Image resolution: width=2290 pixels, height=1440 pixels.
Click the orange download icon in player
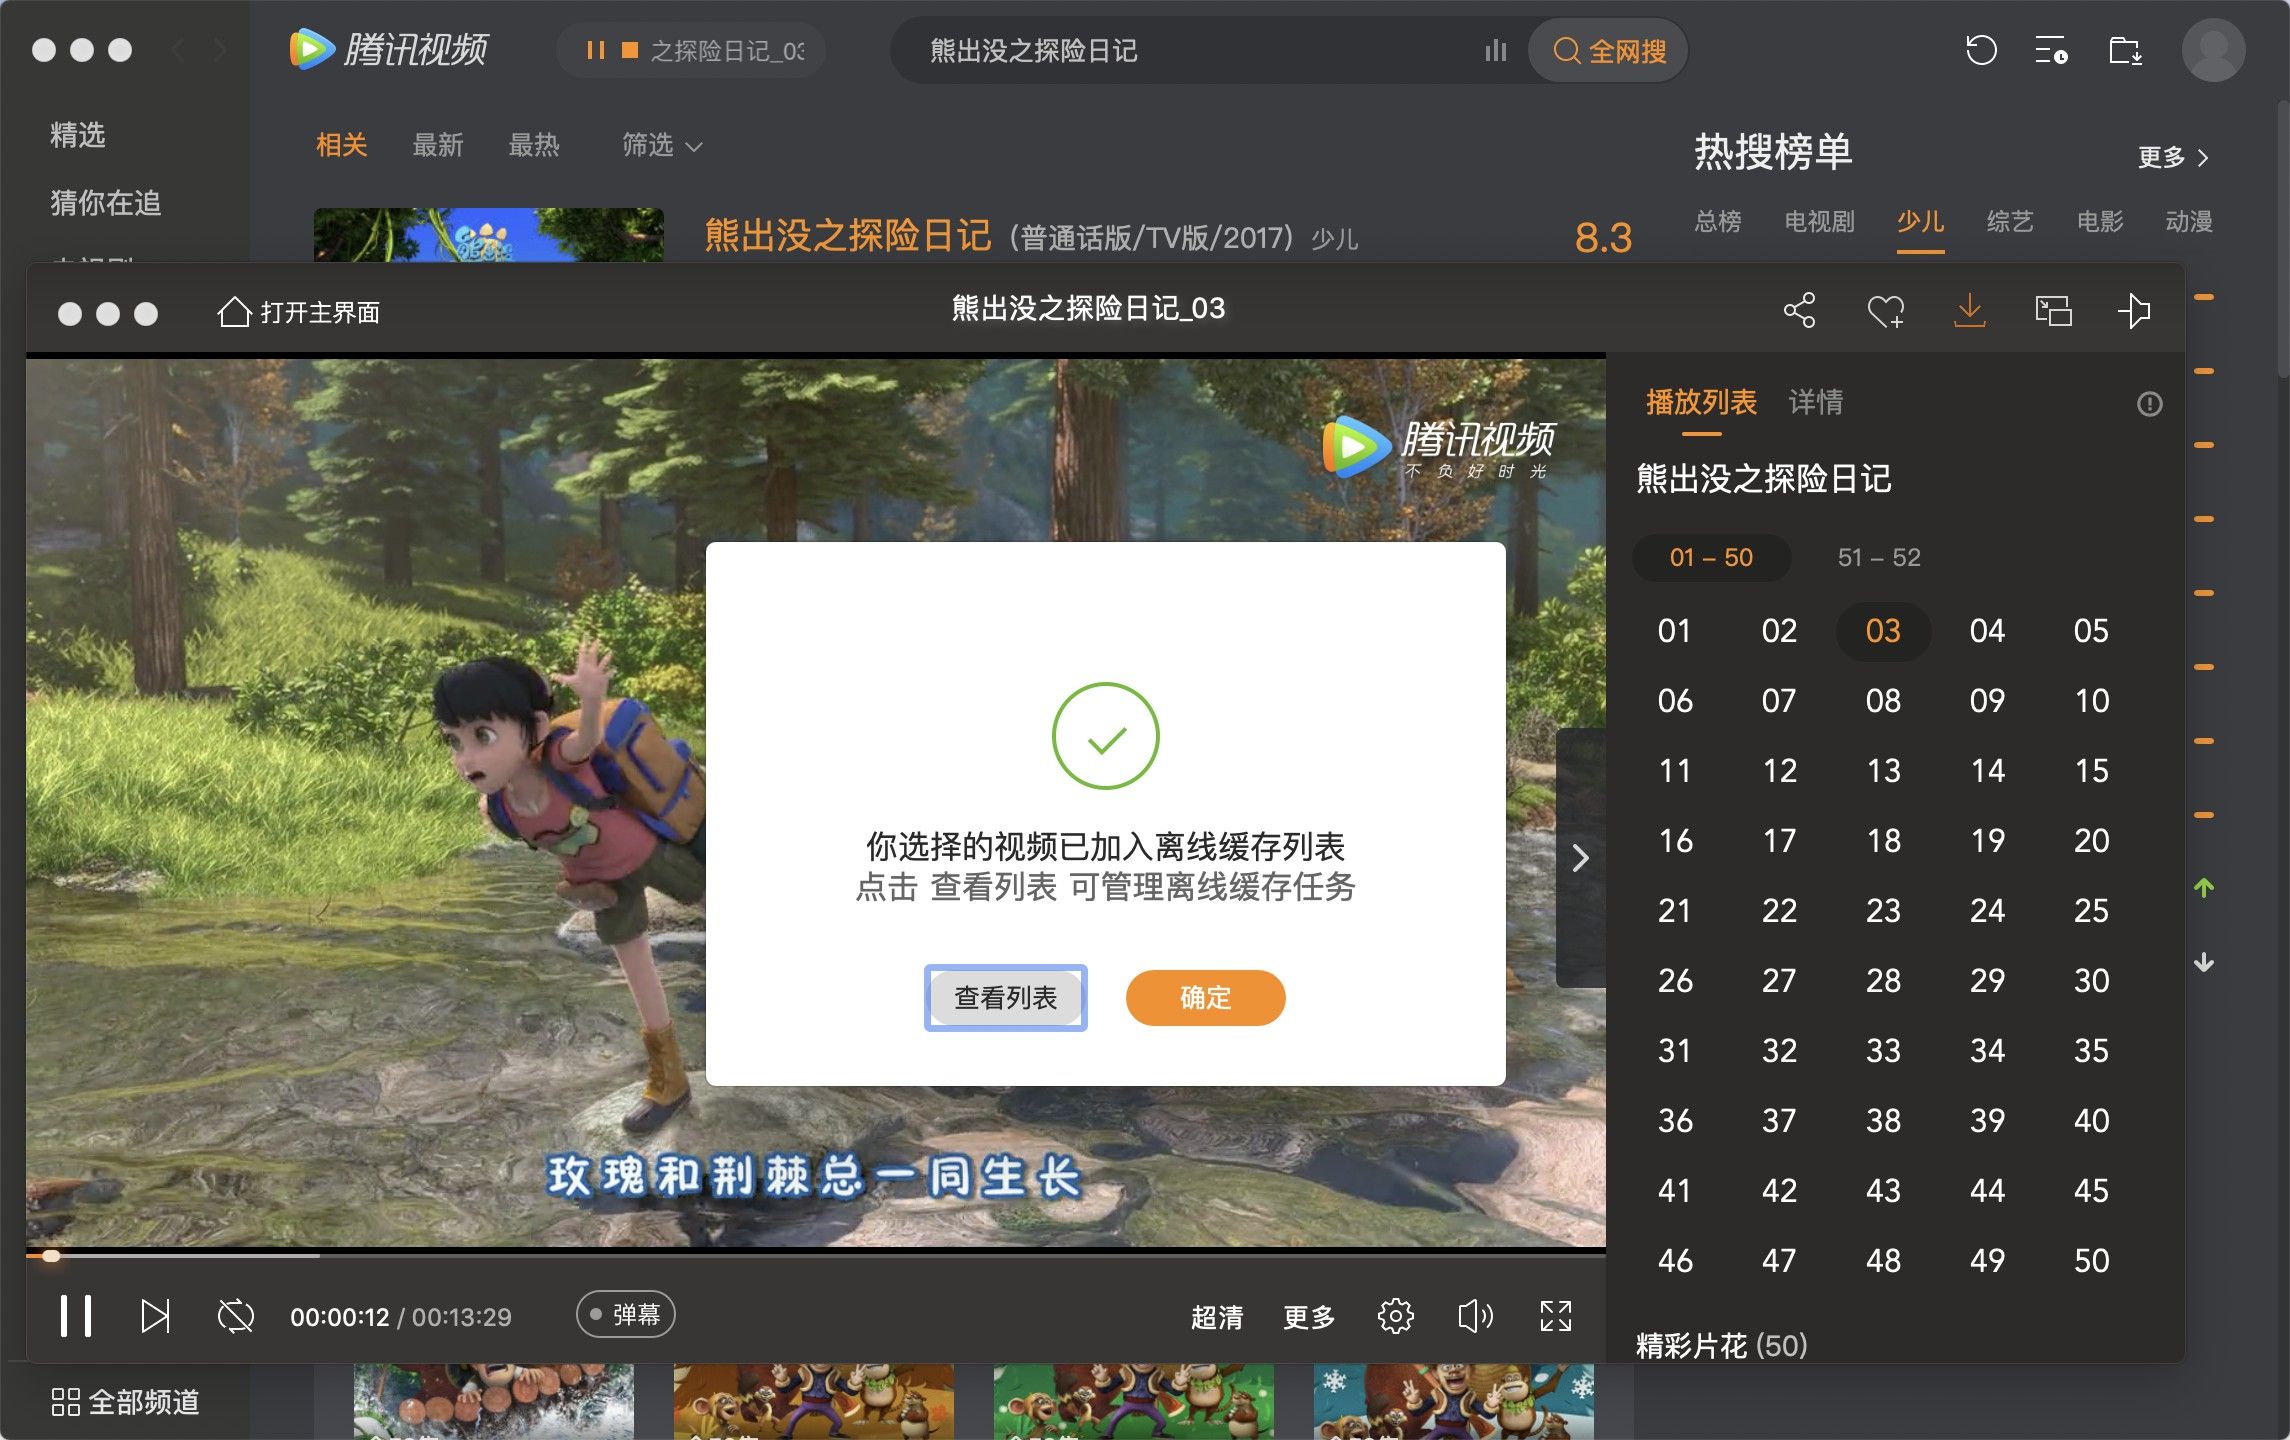tap(1969, 310)
